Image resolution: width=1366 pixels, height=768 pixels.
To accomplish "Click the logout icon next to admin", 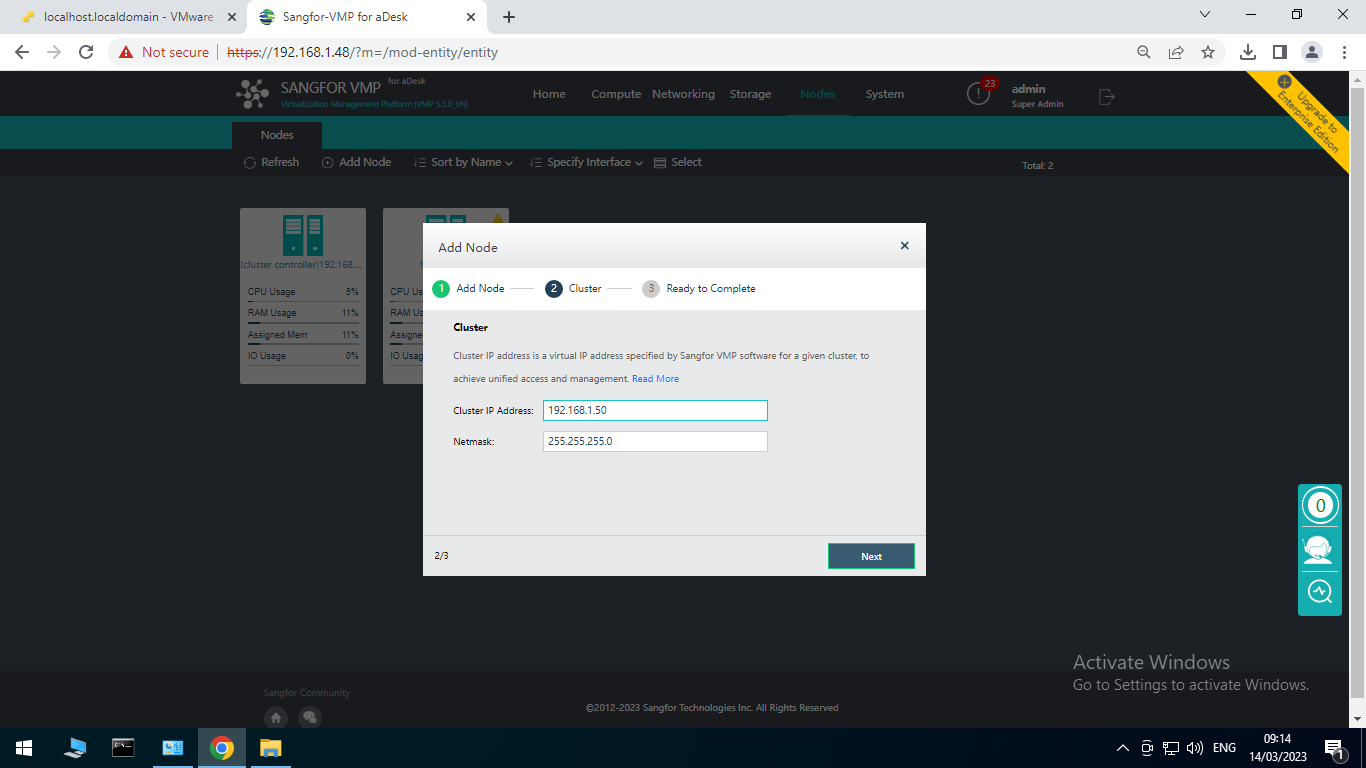I will tap(1104, 96).
